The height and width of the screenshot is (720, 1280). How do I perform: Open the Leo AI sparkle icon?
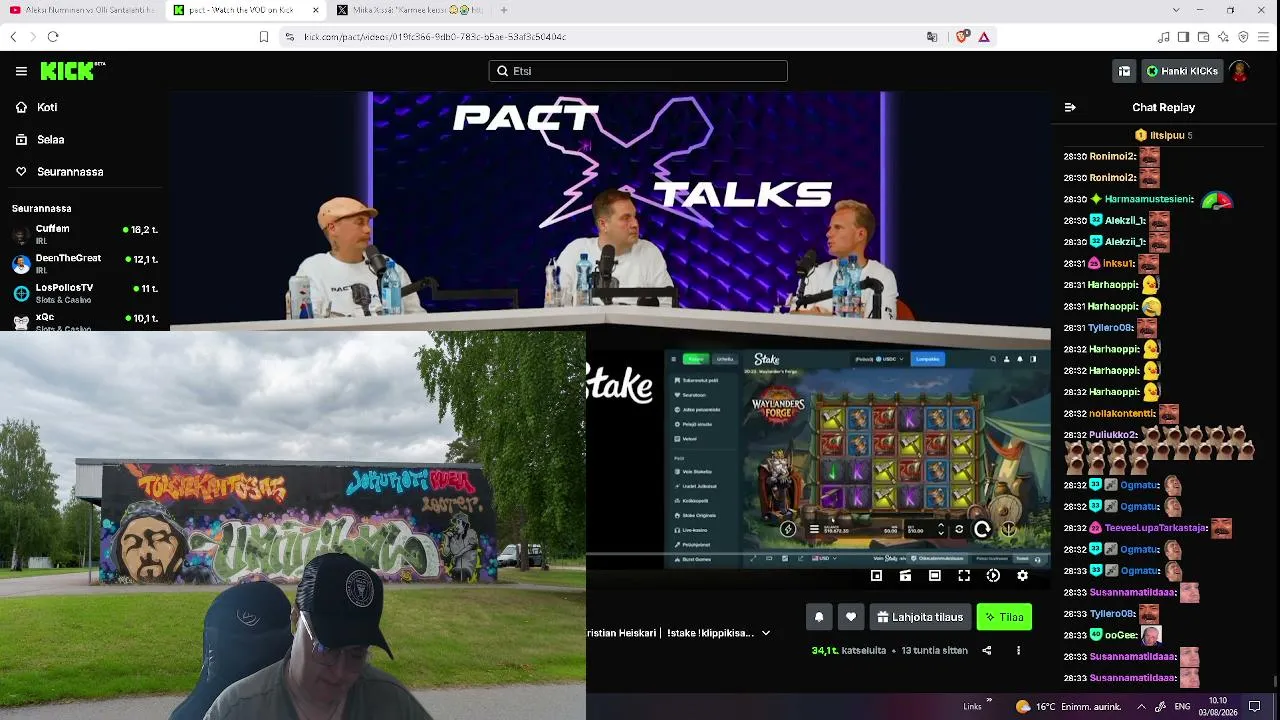pyautogui.click(x=1223, y=37)
